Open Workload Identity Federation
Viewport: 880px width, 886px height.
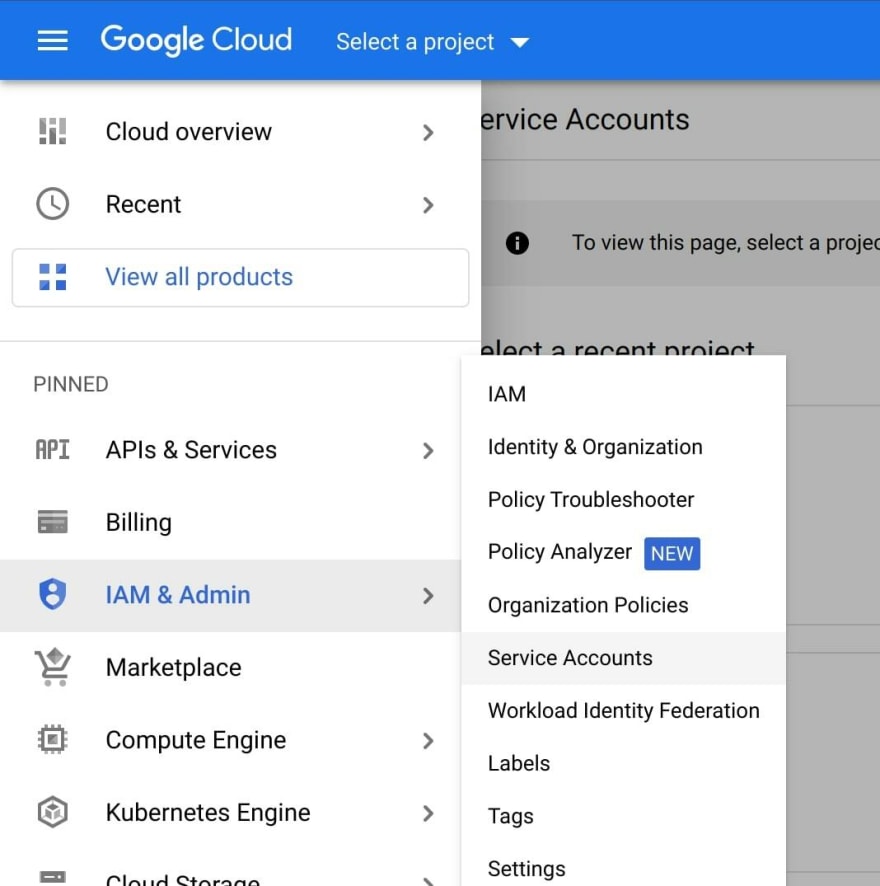click(623, 710)
